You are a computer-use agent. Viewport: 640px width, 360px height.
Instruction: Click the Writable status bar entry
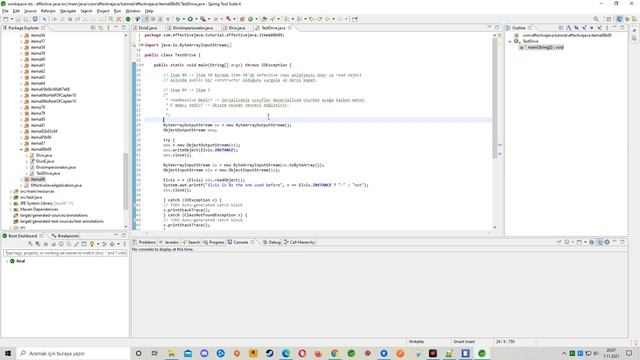click(416, 342)
